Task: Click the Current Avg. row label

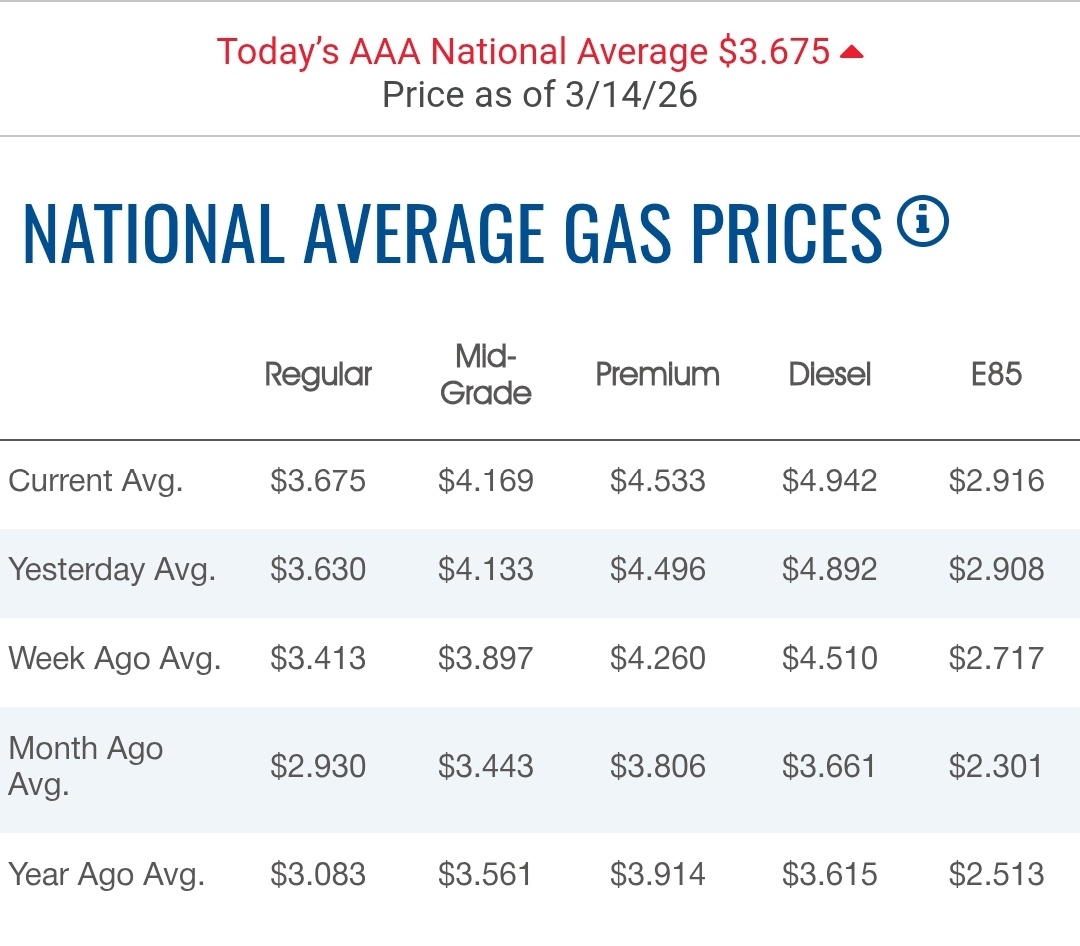Action: coord(96,481)
